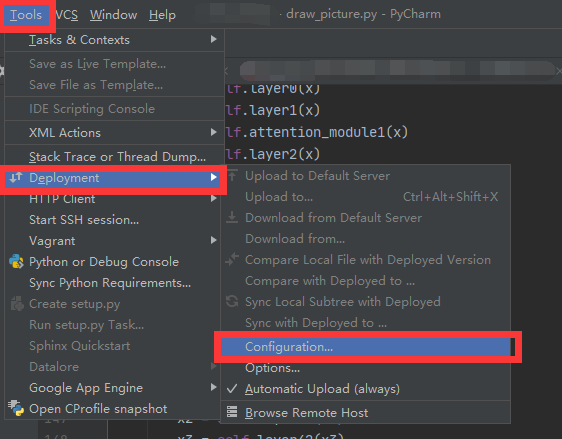Select Save as Live Template

pos(114,64)
